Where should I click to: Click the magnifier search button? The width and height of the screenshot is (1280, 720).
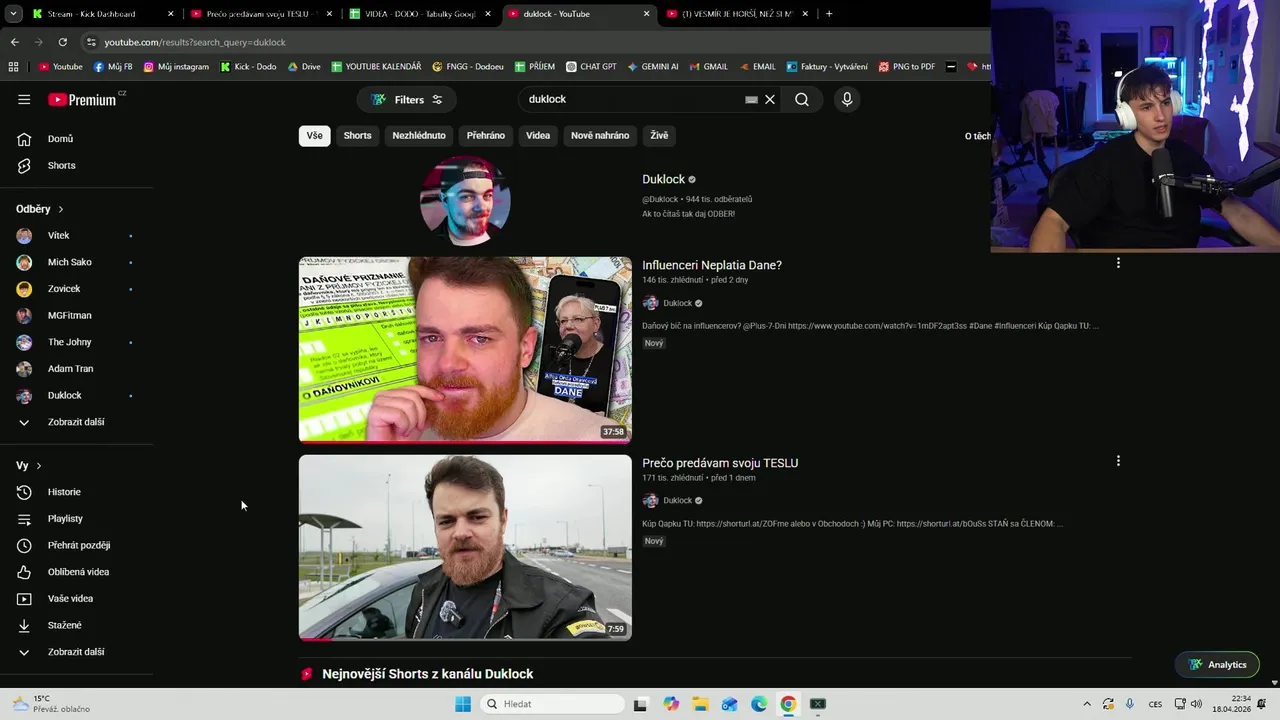[x=802, y=99]
